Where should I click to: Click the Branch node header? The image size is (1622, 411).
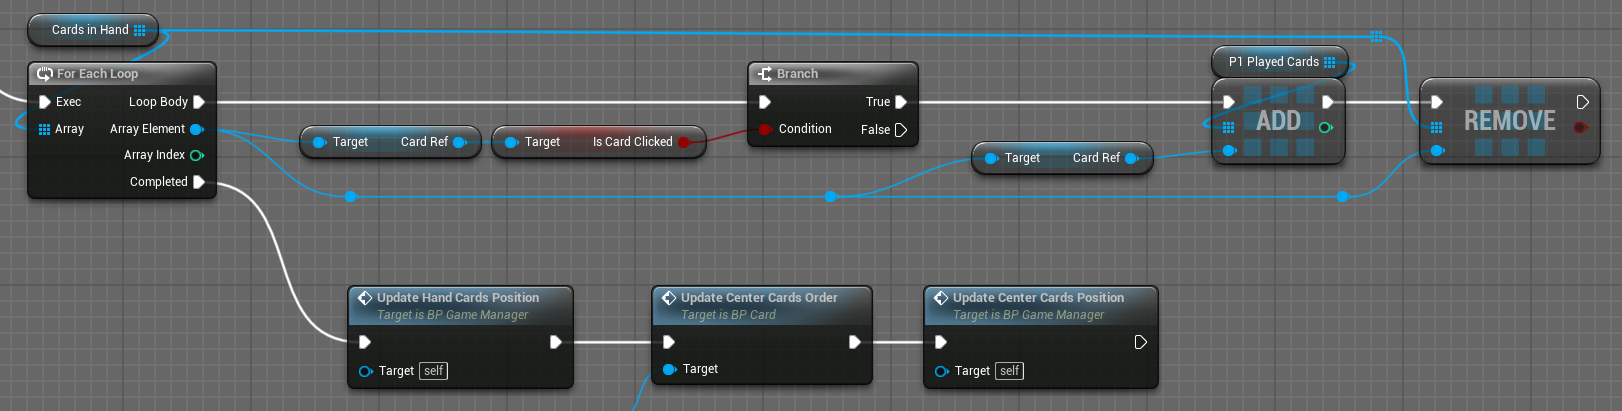coord(797,74)
